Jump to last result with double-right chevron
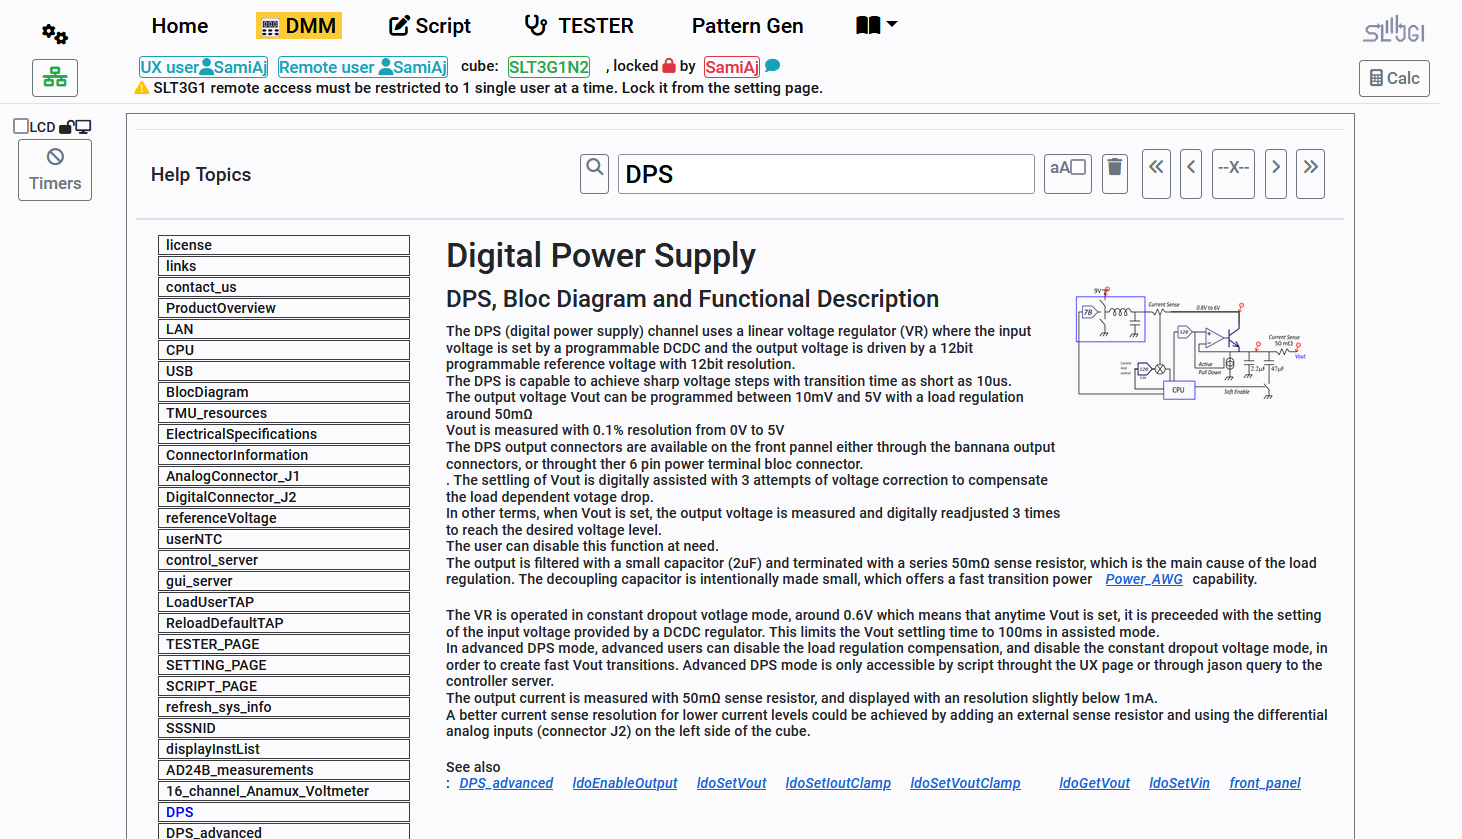This screenshot has height=839, width=1462. coord(1310,173)
